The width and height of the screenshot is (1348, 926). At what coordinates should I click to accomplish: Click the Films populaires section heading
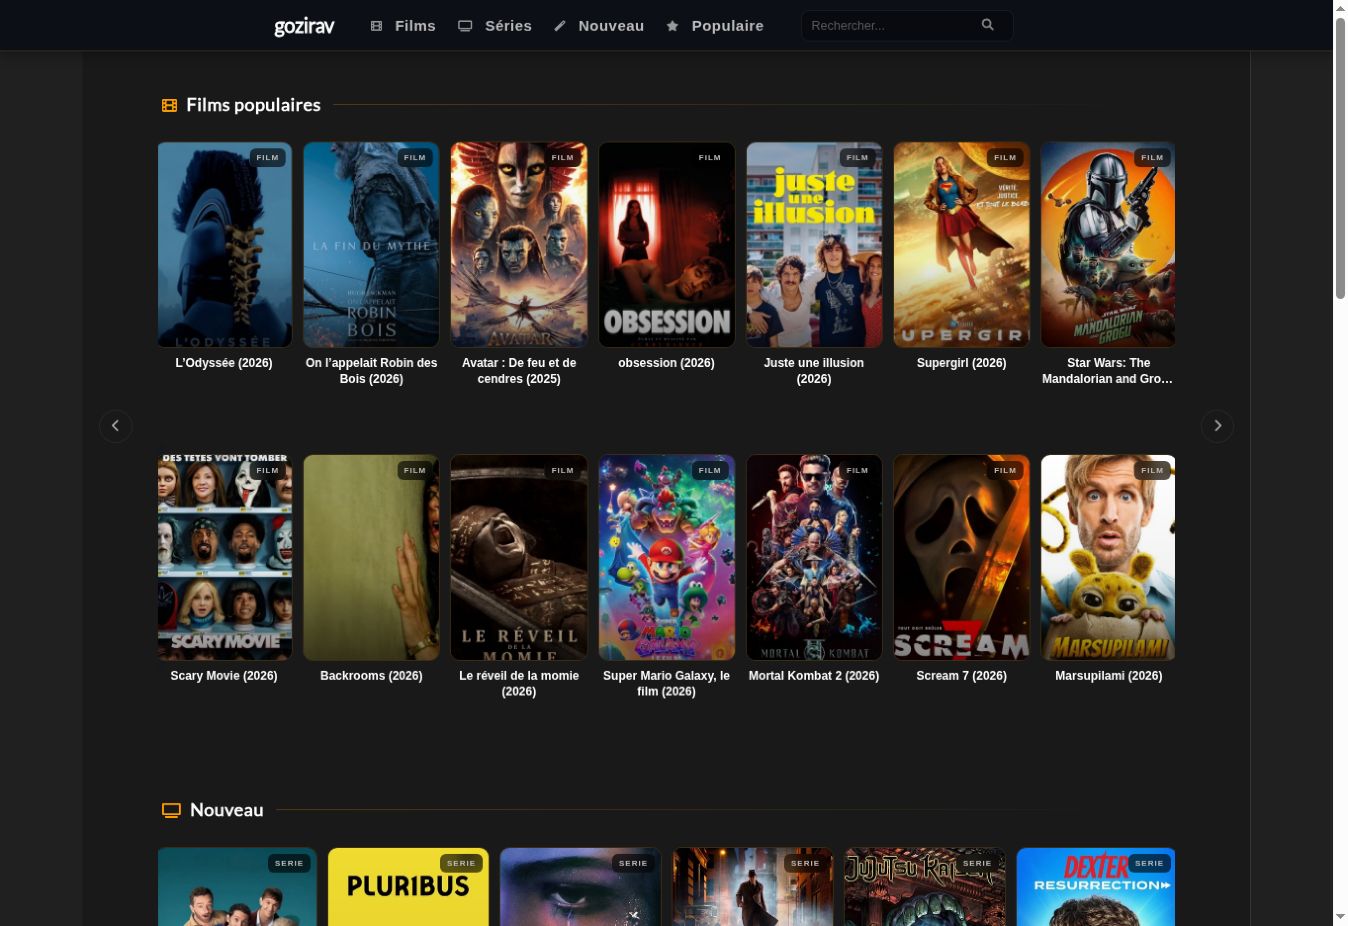[x=253, y=105]
